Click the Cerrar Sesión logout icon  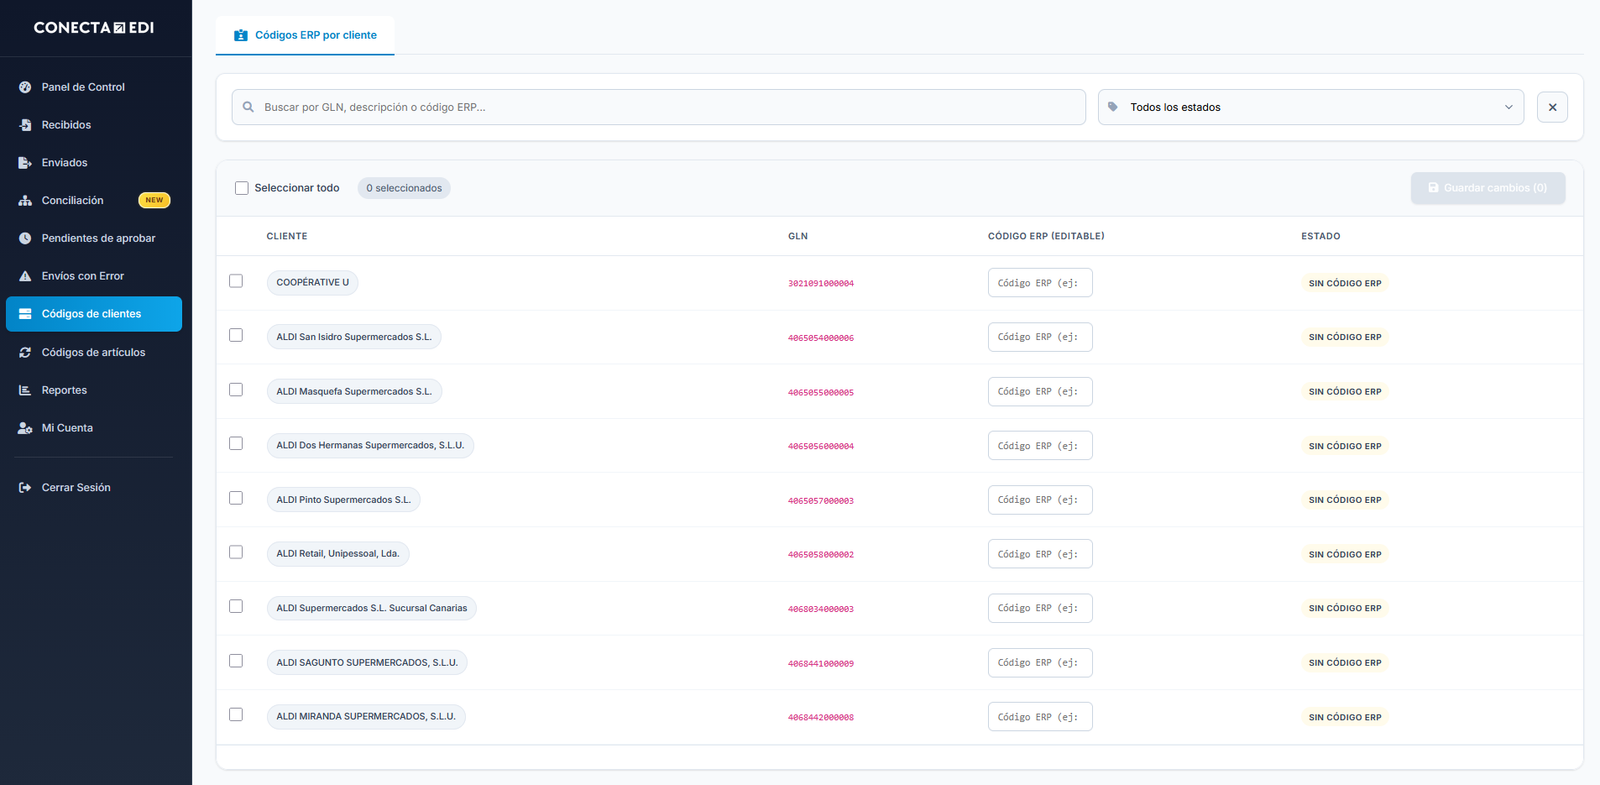click(x=25, y=488)
